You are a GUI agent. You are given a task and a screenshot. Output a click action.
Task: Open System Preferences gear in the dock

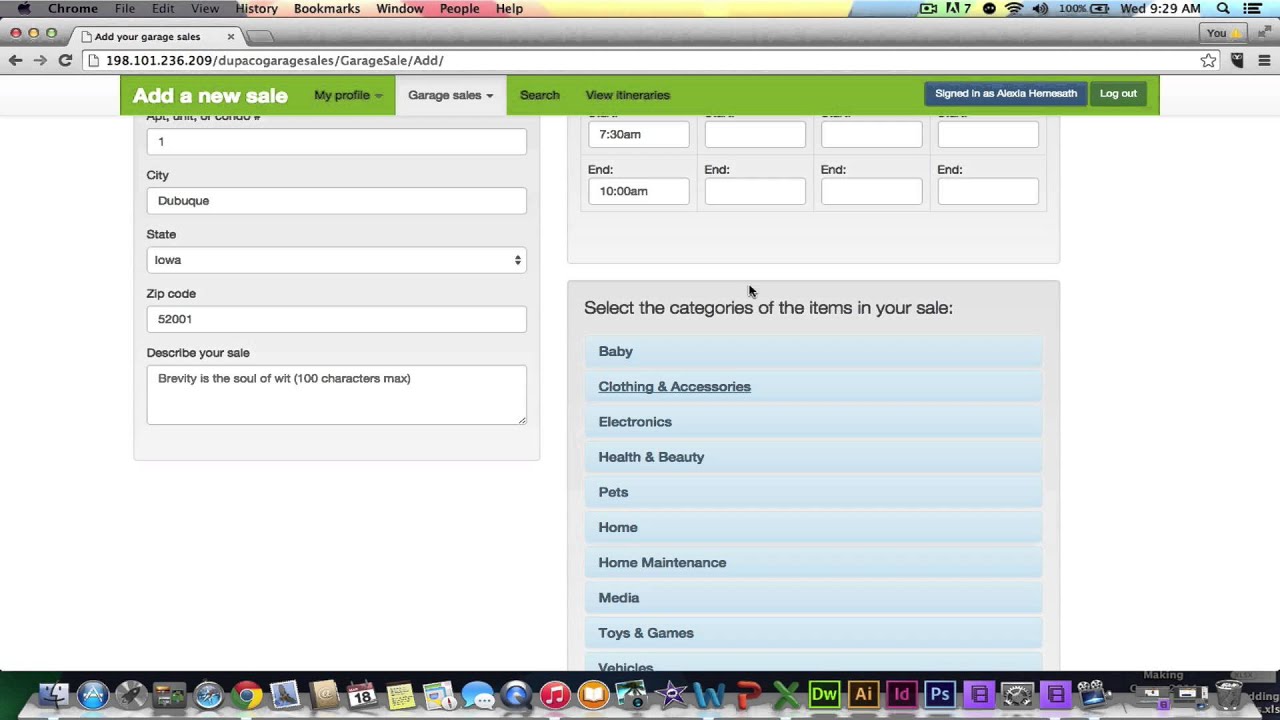point(1017,694)
